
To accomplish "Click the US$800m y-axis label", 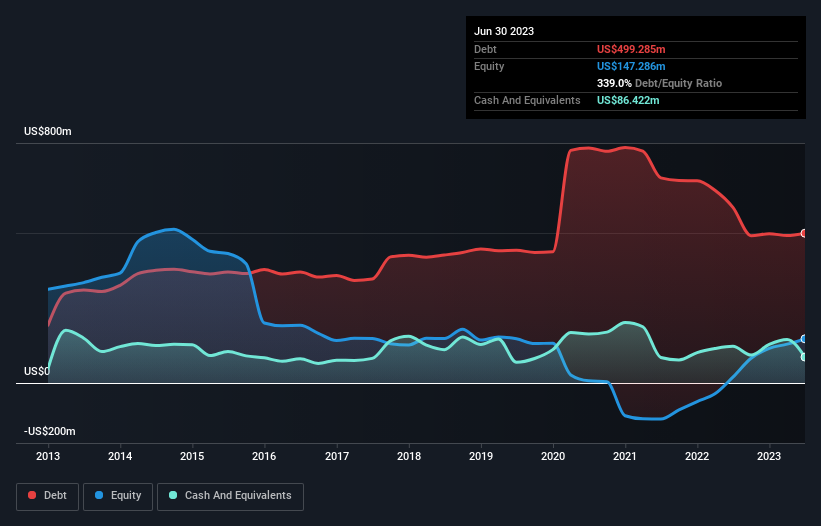I will pyautogui.click(x=48, y=131).
